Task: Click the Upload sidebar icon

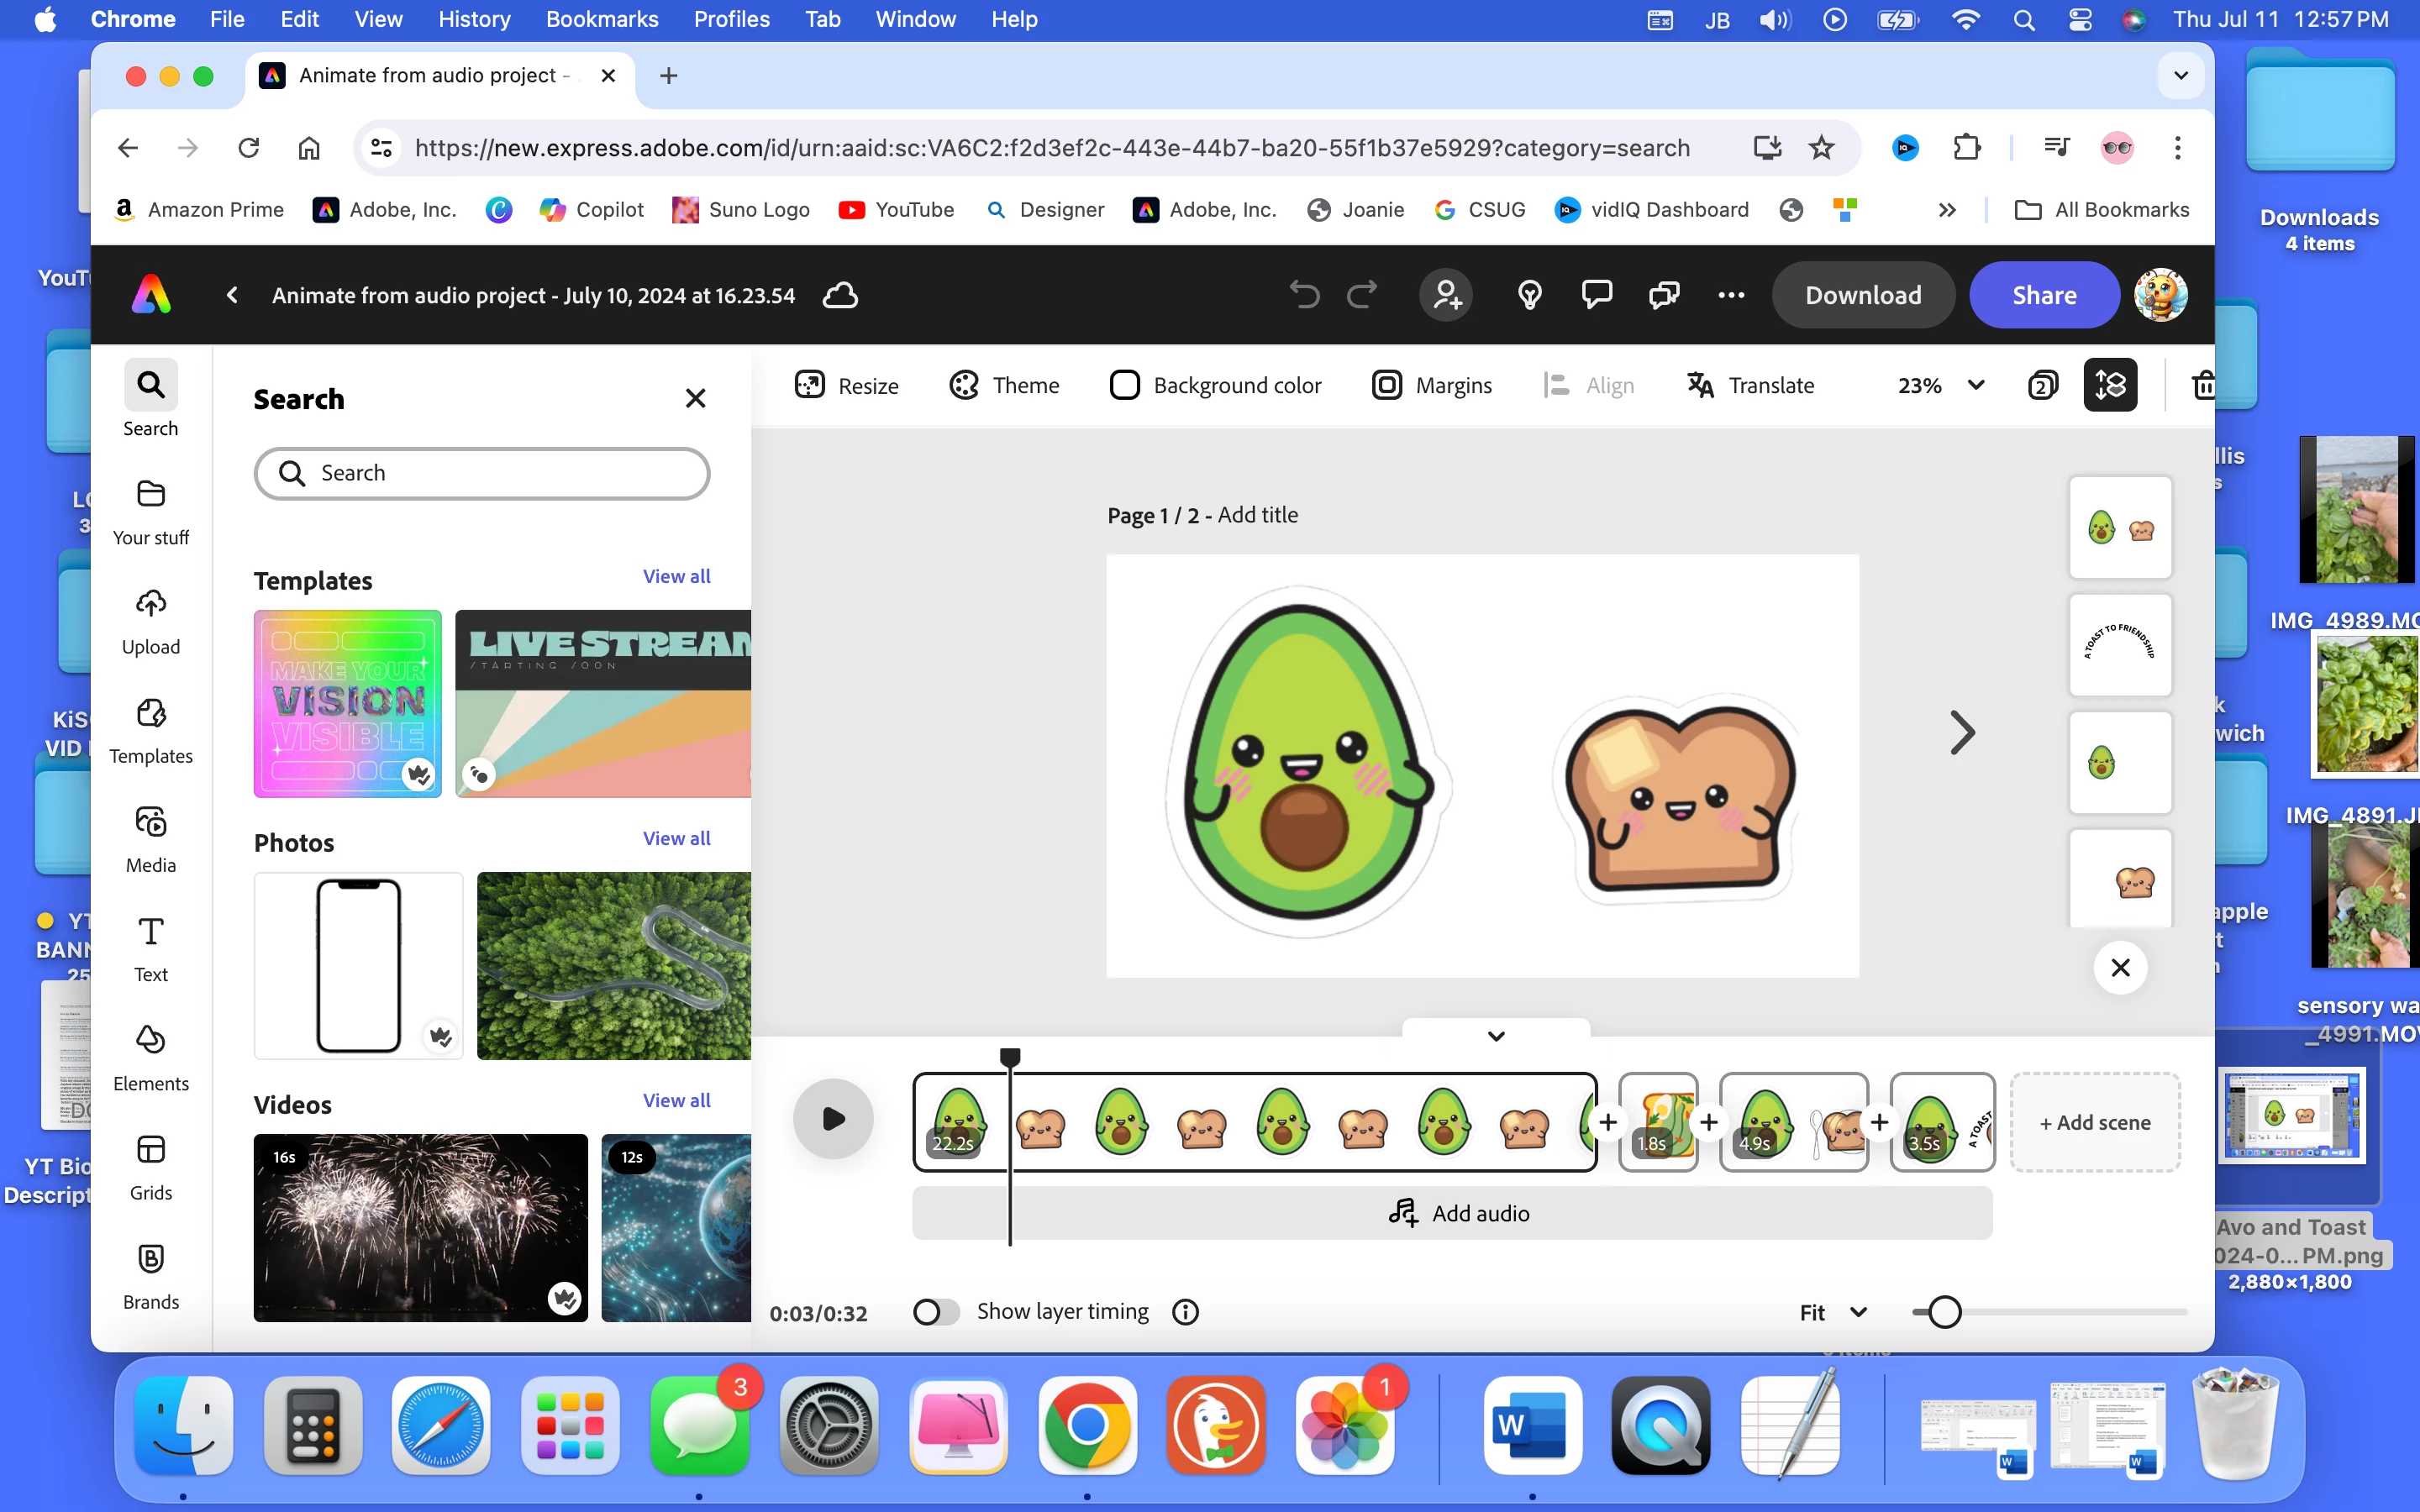Action: (x=150, y=621)
